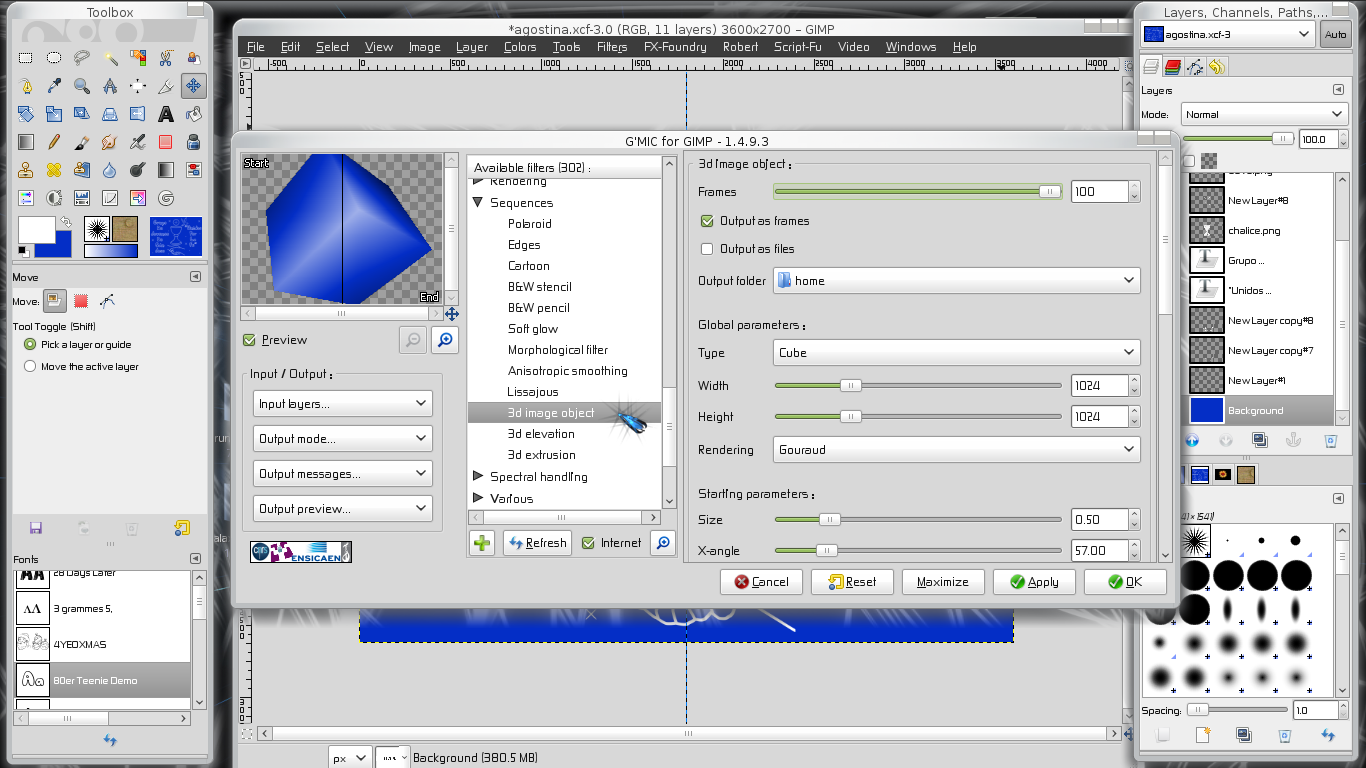Click the preview zoom-in magnifier in G'MIC

pyautogui.click(x=445, y=341)
